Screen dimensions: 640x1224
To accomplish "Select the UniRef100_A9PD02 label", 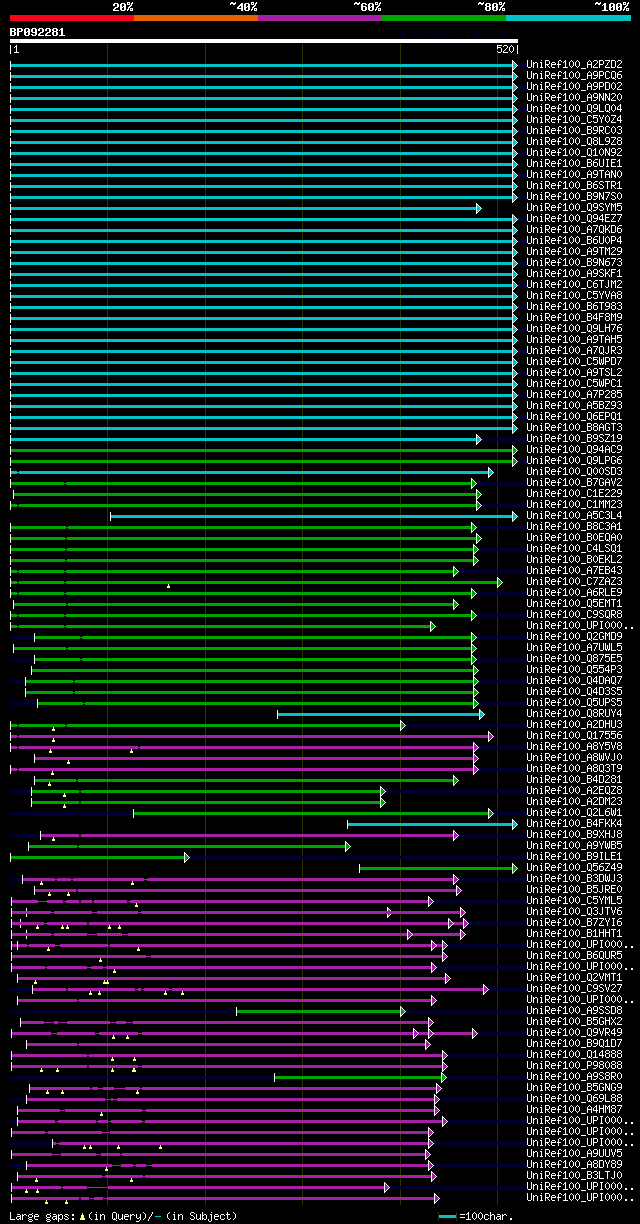I will pos(574,87).
